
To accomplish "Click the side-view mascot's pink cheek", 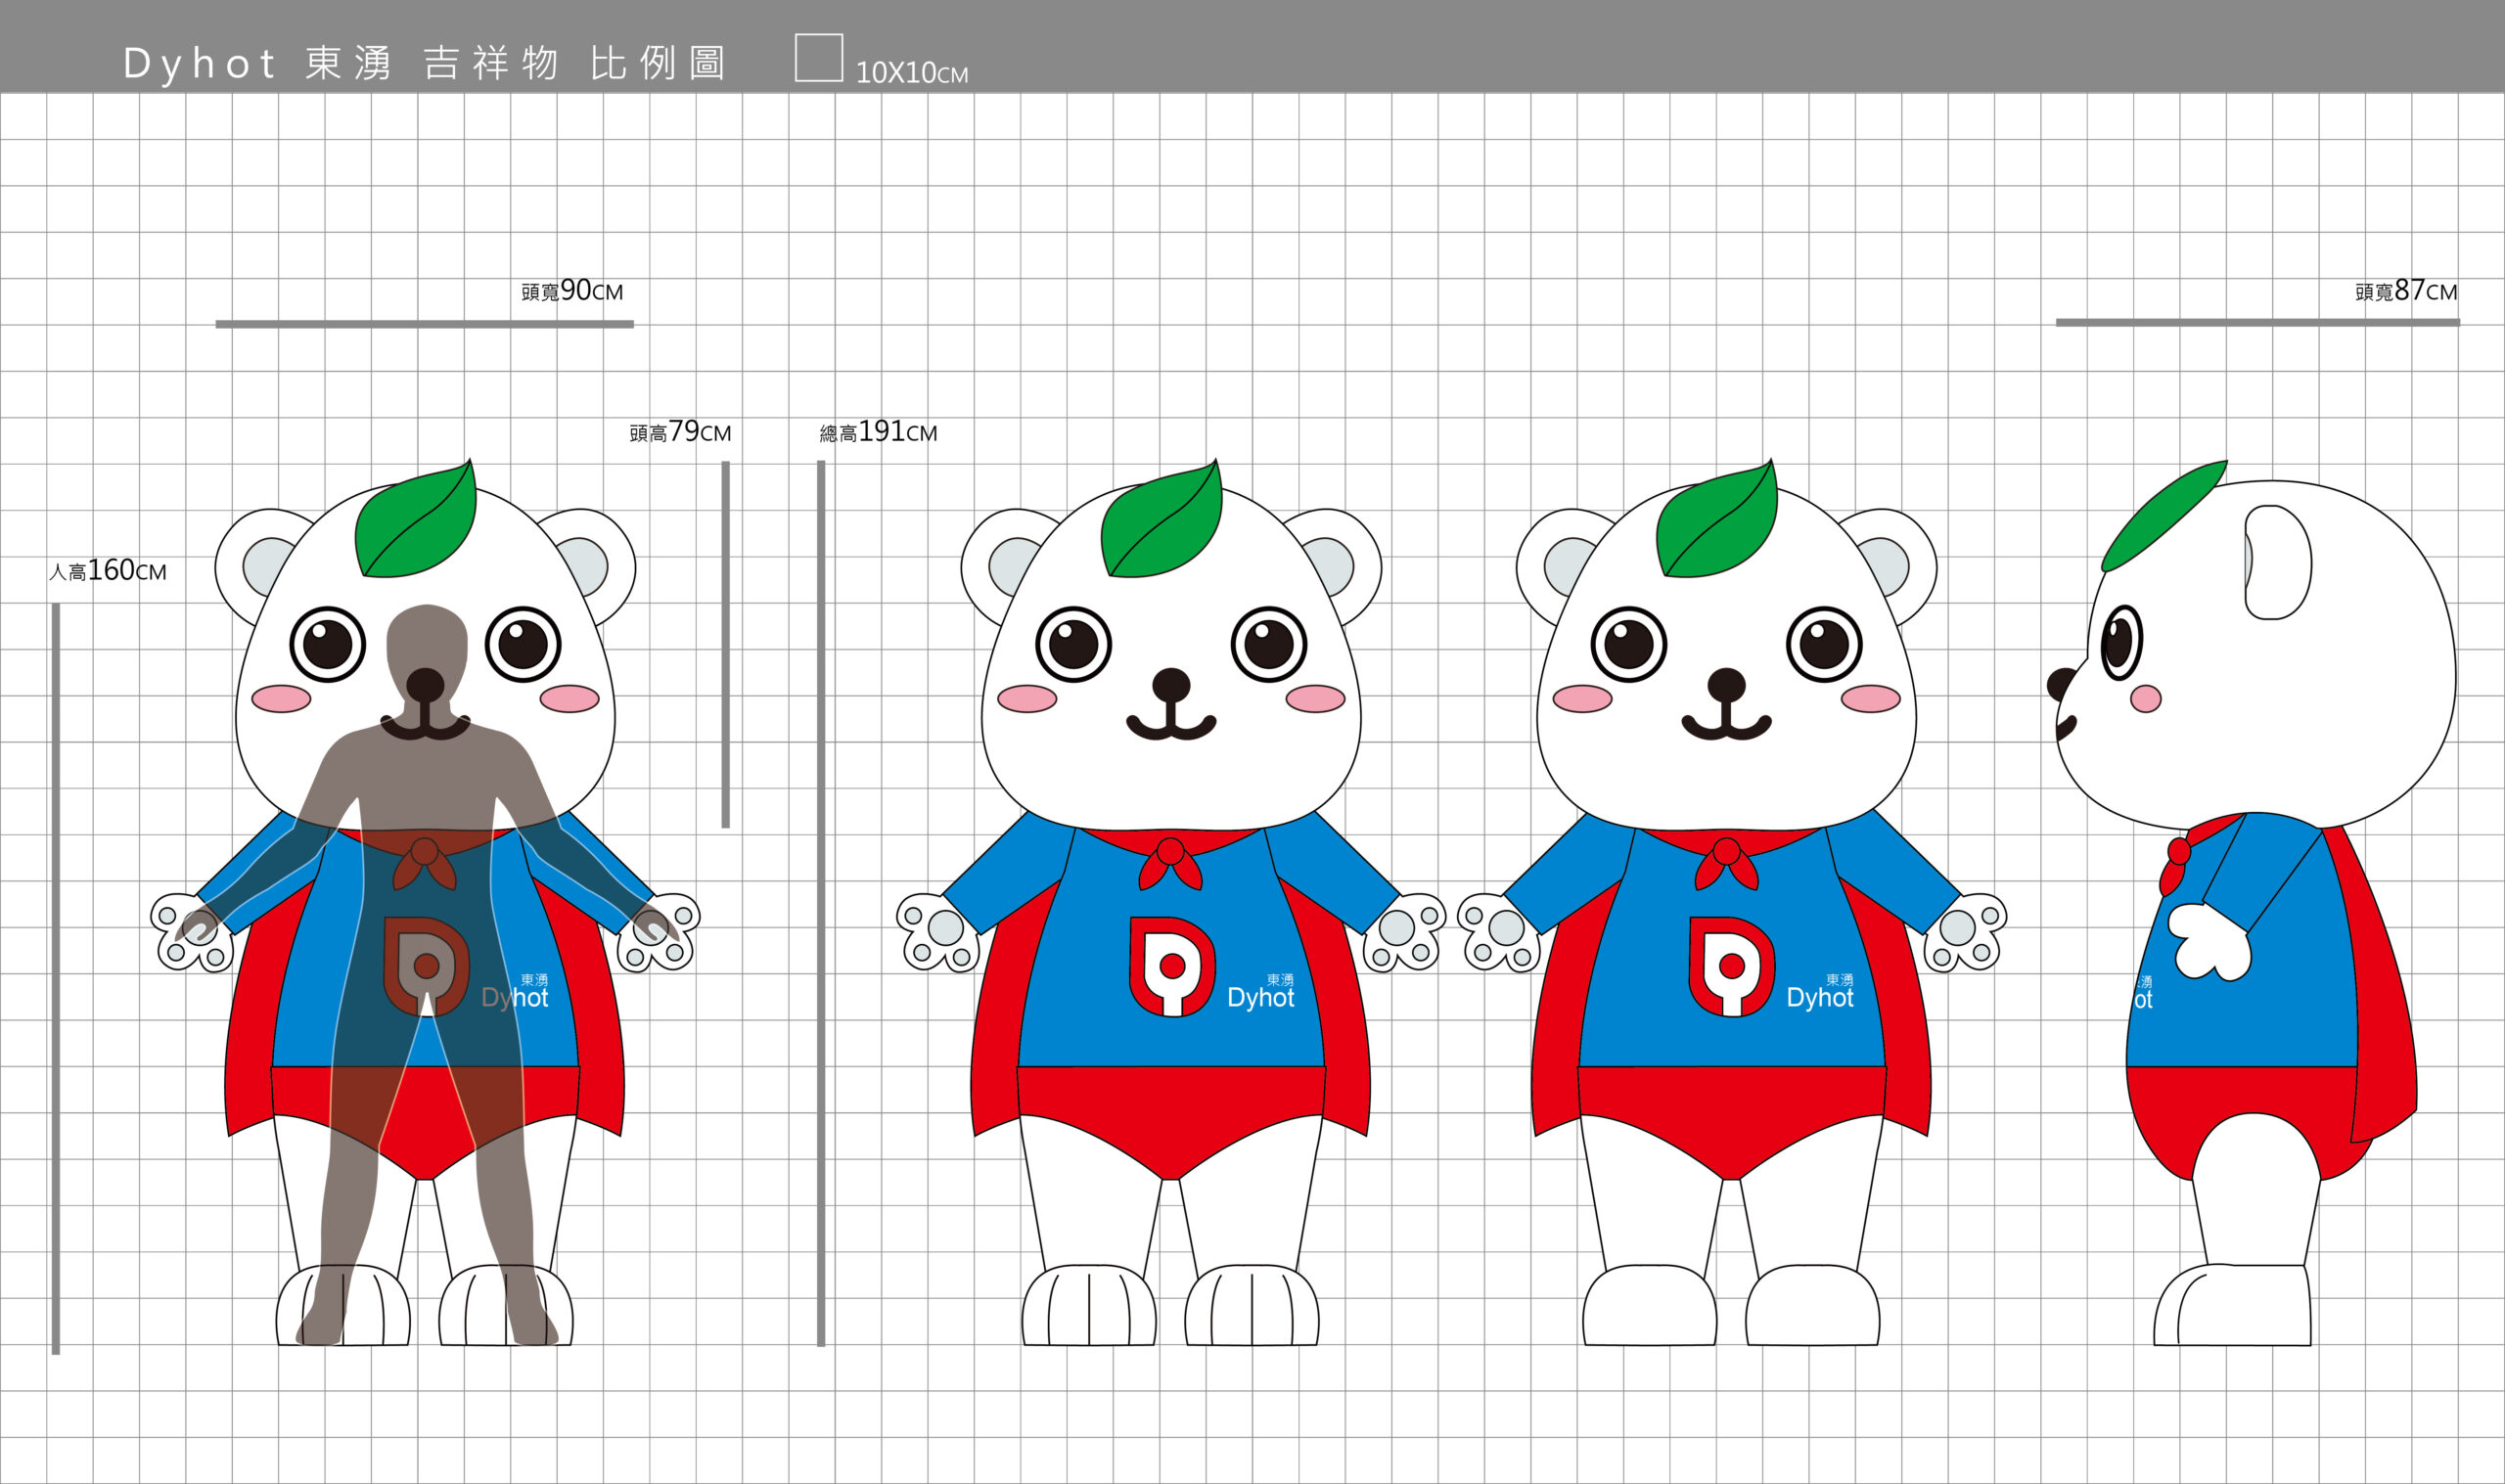I will click(2145, 698).
